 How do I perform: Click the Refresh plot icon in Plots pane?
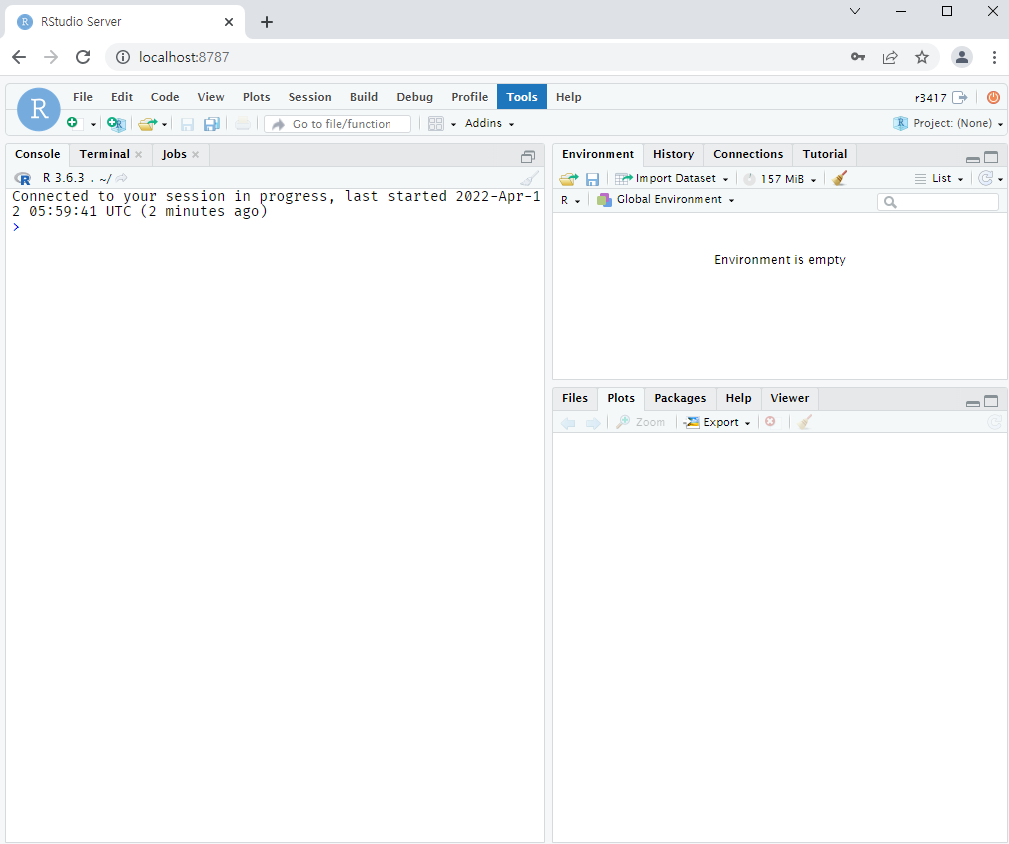pyautogui.click(x=994, y=422)
